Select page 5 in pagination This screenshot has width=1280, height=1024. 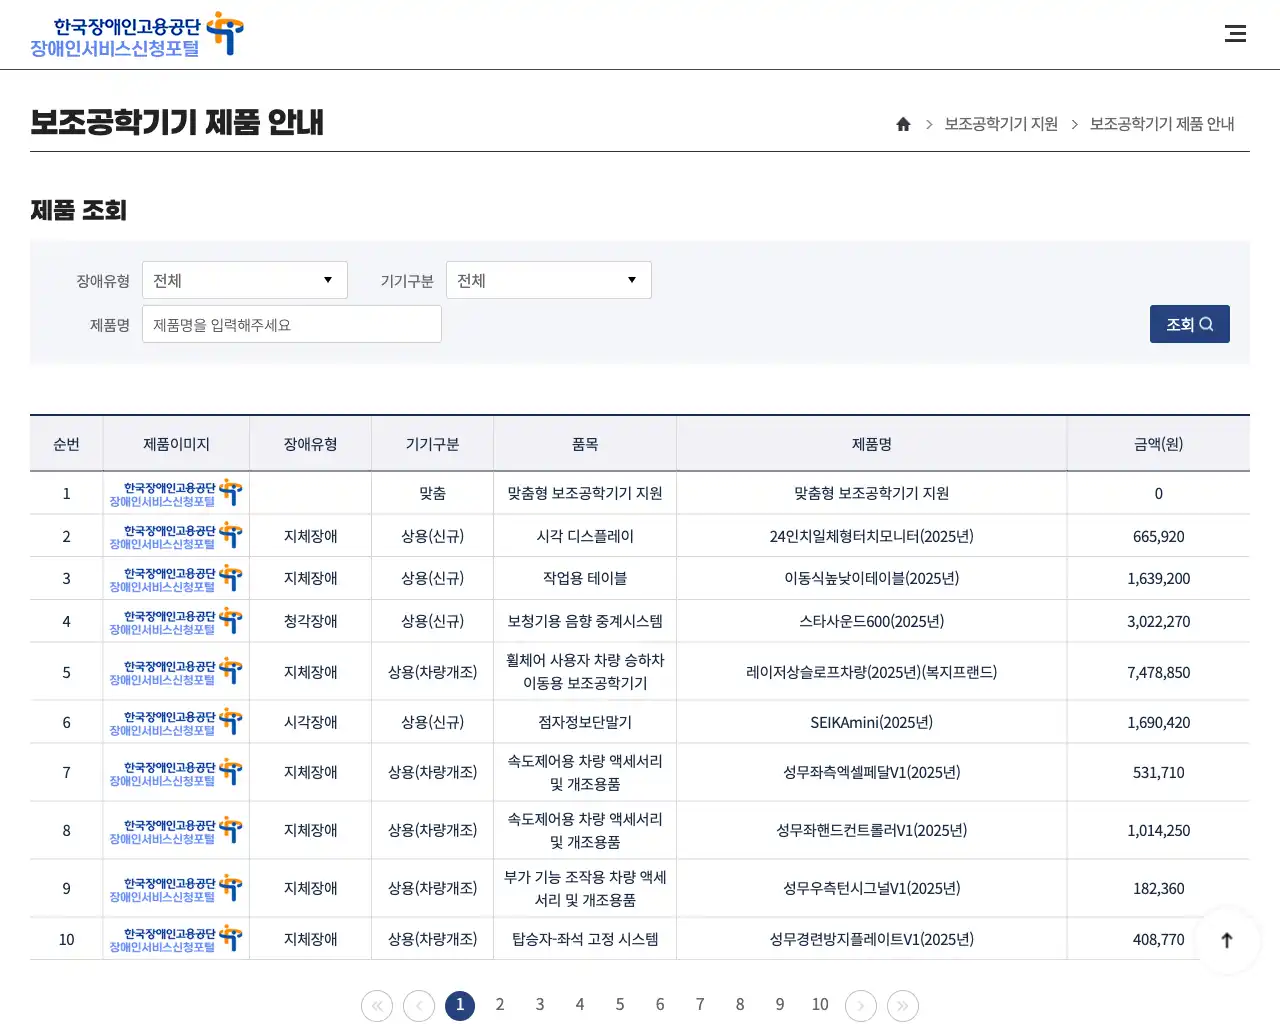click(x=620, y=1005)
